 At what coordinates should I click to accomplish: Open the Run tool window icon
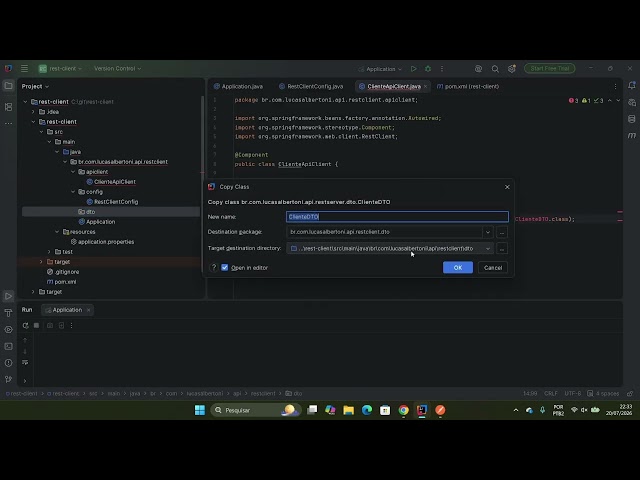[8, 296]
